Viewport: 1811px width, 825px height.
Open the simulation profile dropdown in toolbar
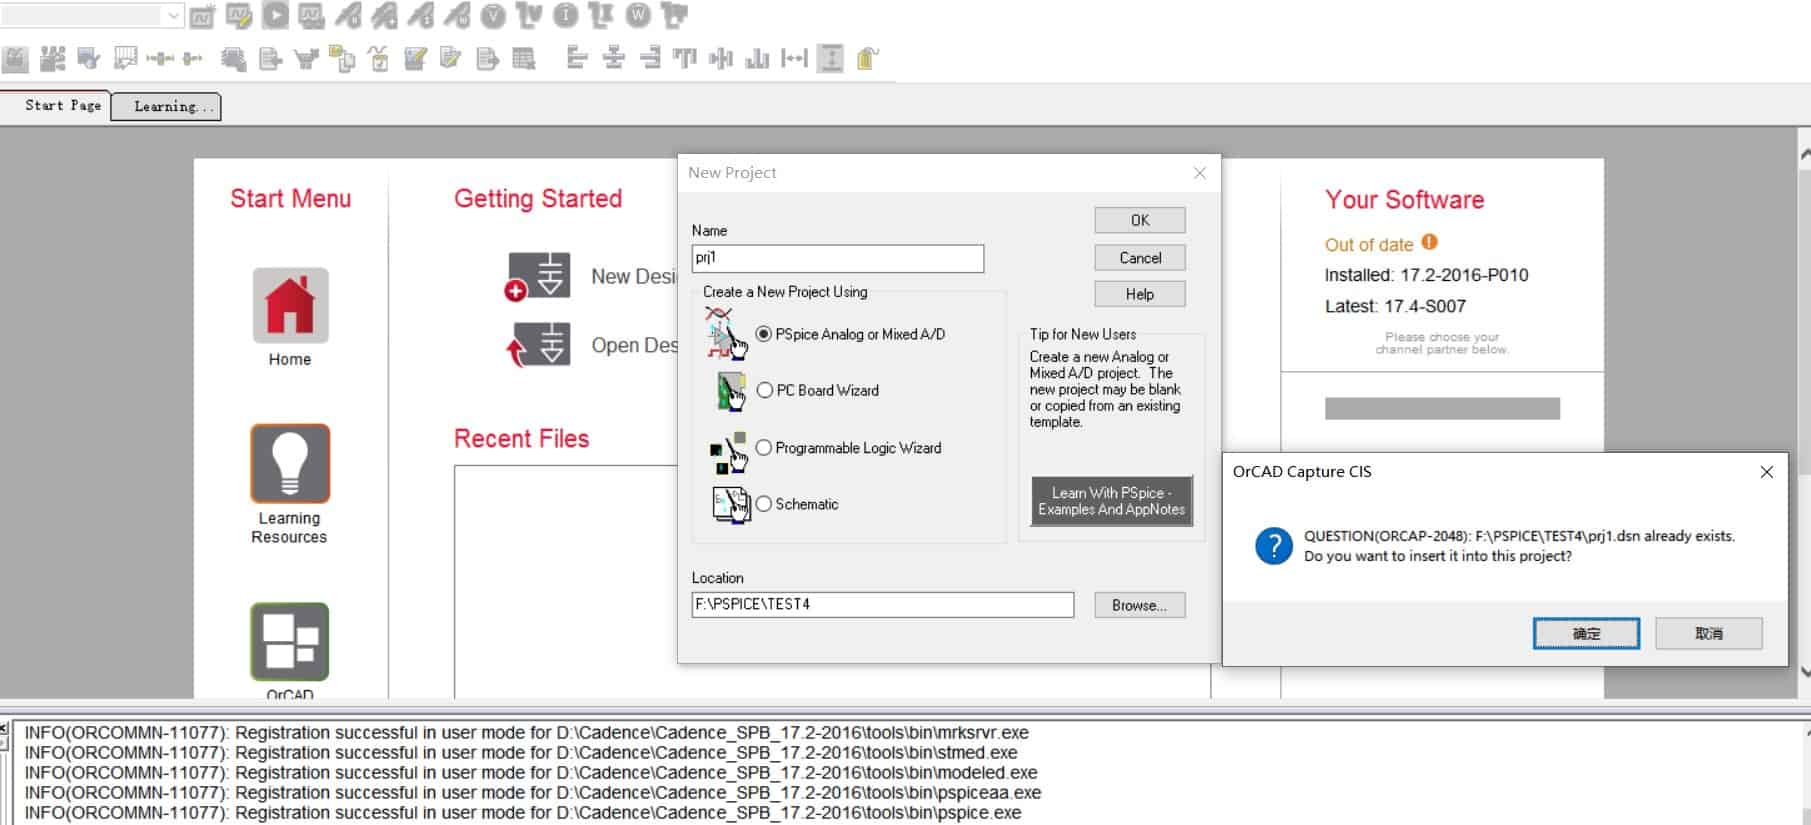(x=174, y=15)
